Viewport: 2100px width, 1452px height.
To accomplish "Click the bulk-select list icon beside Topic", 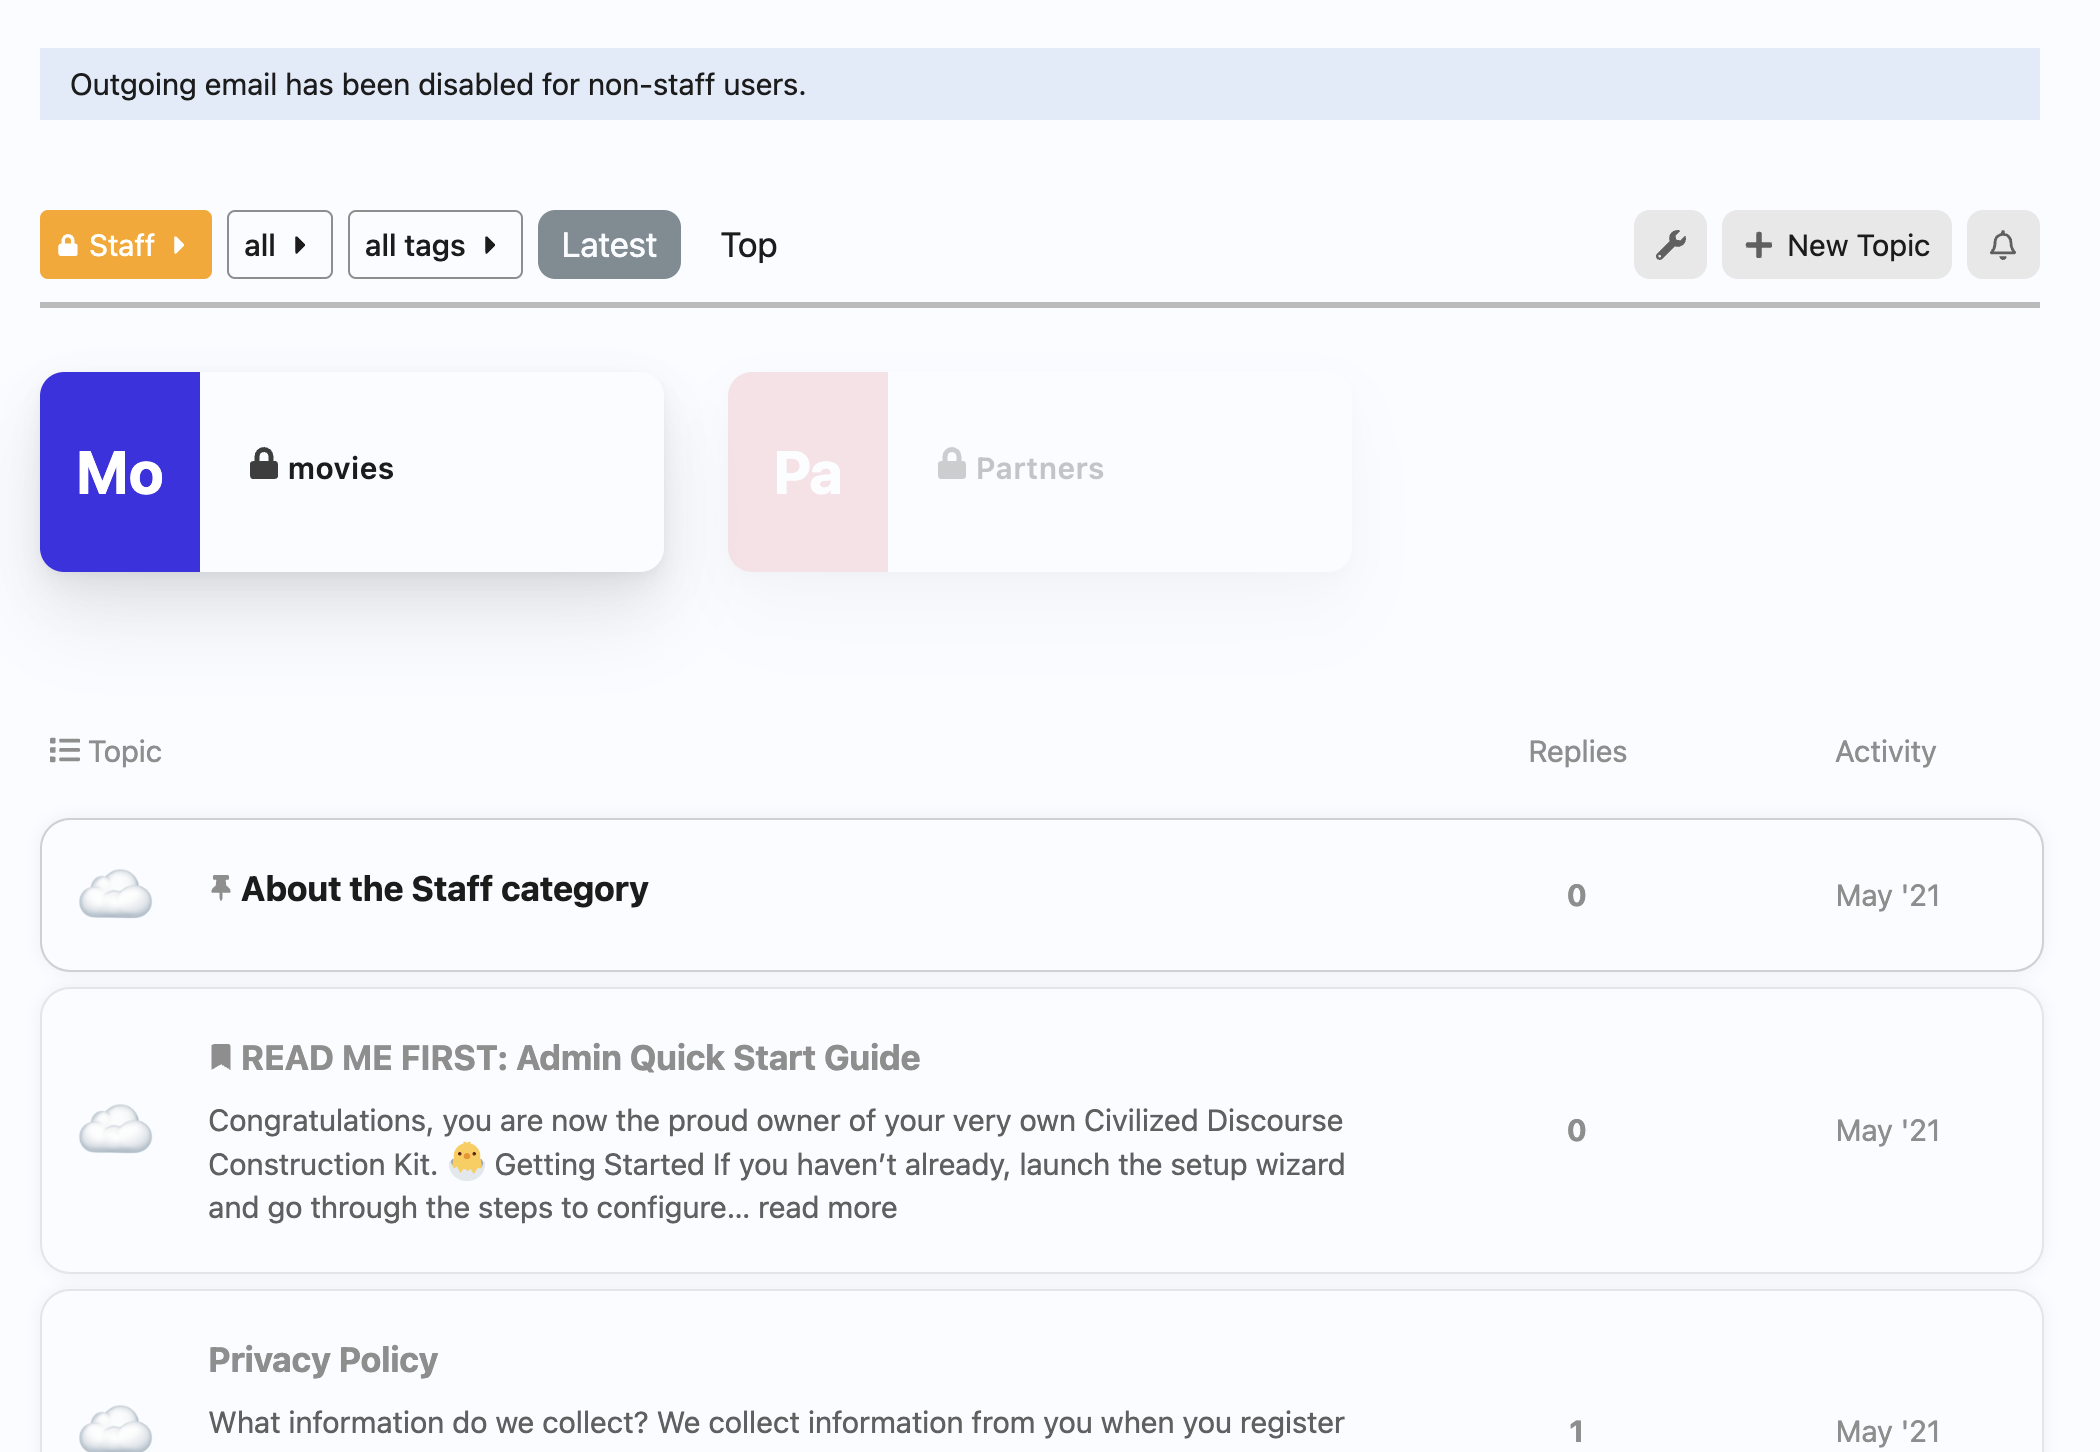I will pyautogui.click(x=64, y=751).
